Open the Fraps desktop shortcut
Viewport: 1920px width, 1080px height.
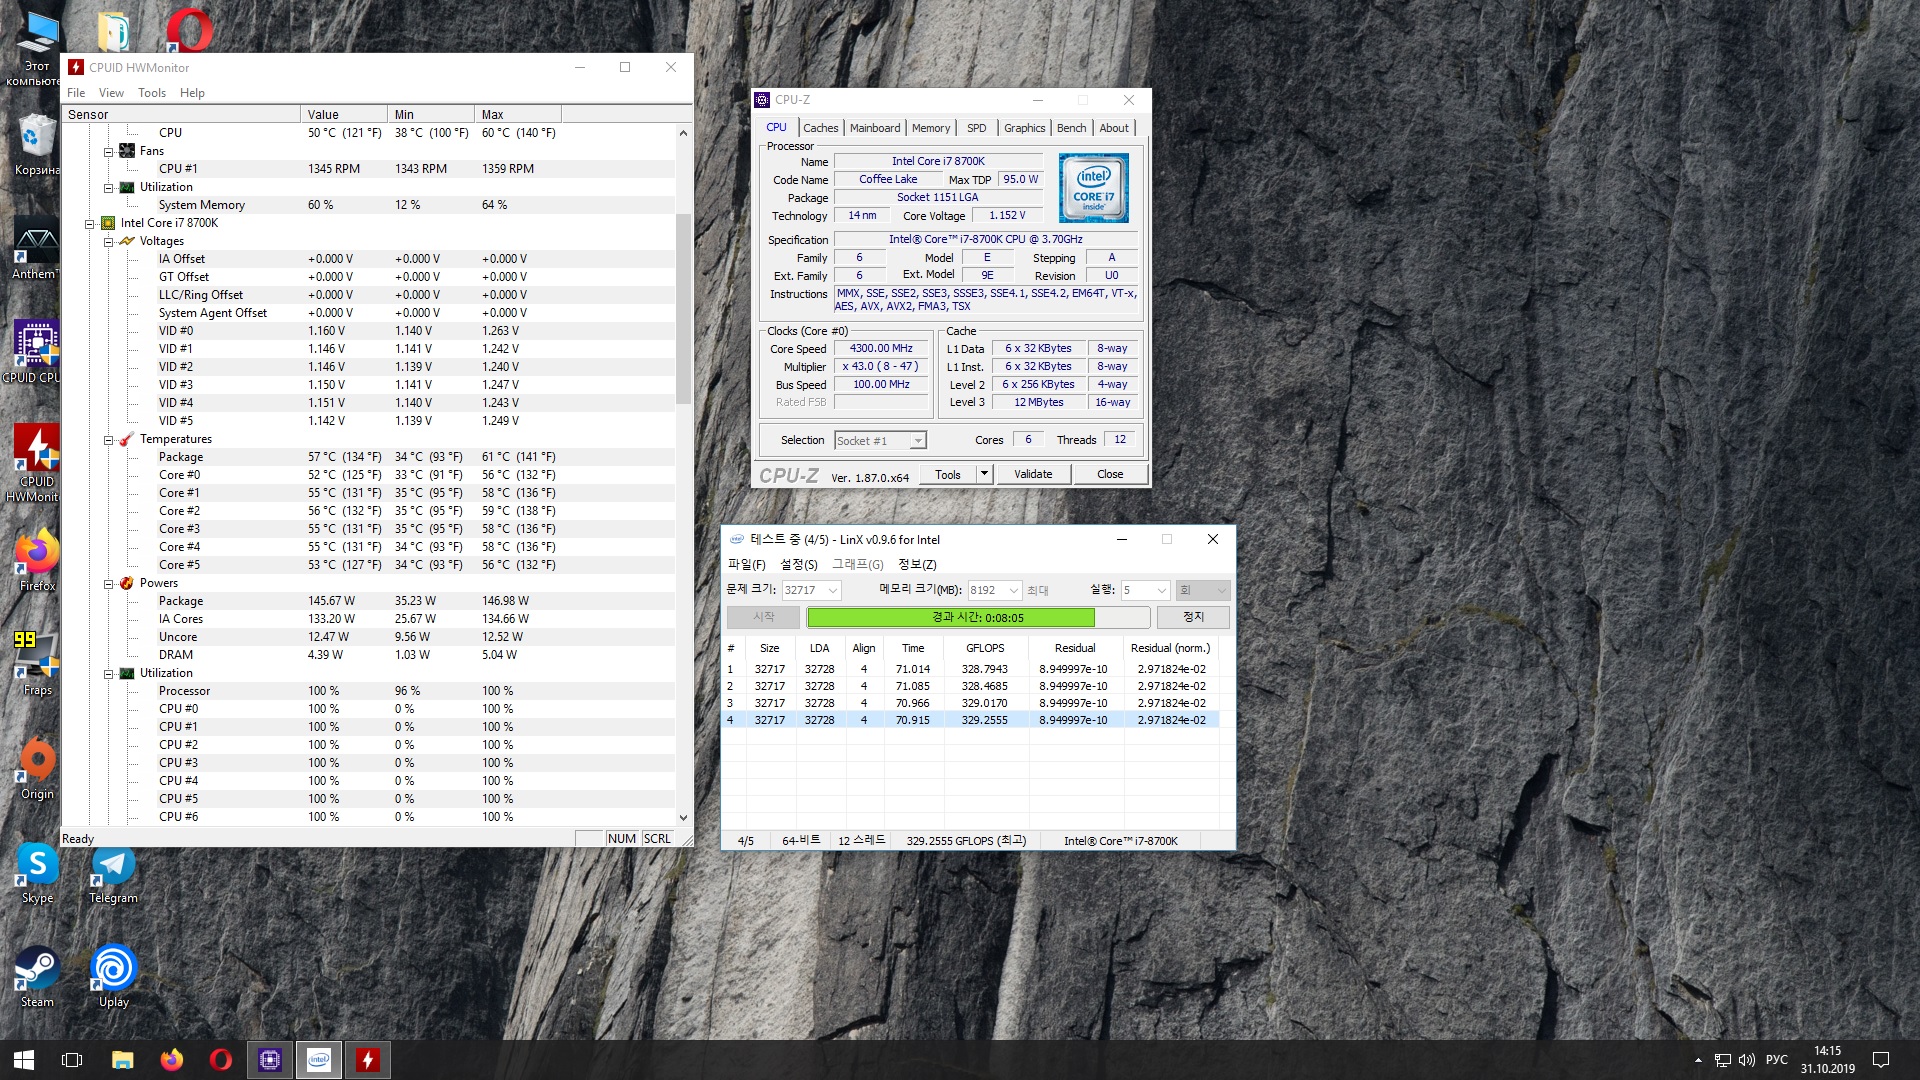(x=37, y=665)
